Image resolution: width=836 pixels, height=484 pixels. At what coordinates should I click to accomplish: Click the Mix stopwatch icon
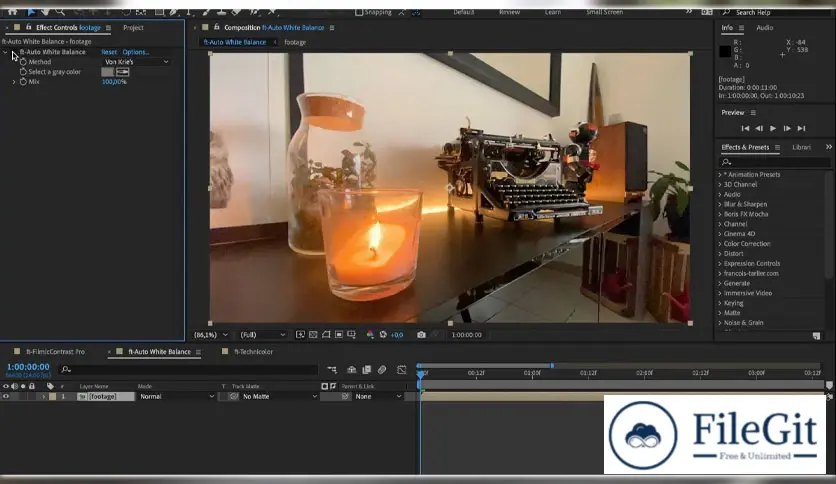click(x=23, y=82)
